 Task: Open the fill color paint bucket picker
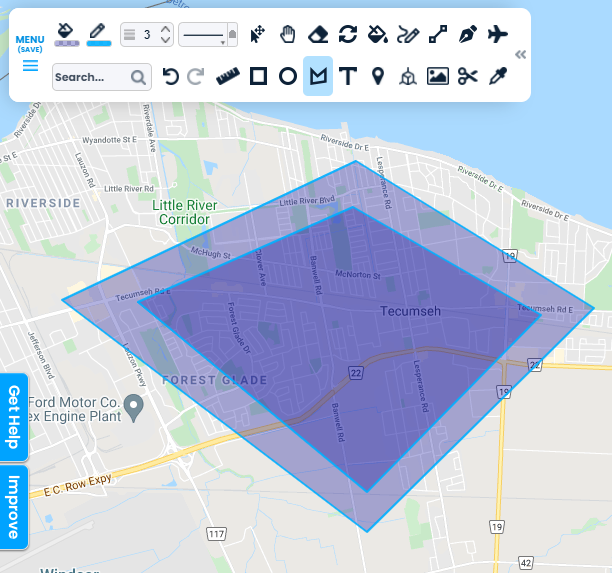[66, 34]
